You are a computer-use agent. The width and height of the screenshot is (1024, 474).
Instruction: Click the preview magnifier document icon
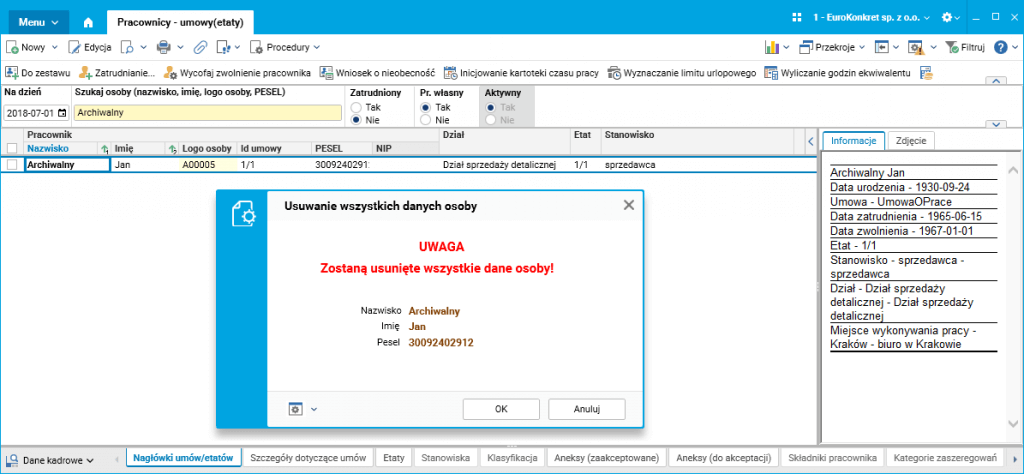point(128,47)
